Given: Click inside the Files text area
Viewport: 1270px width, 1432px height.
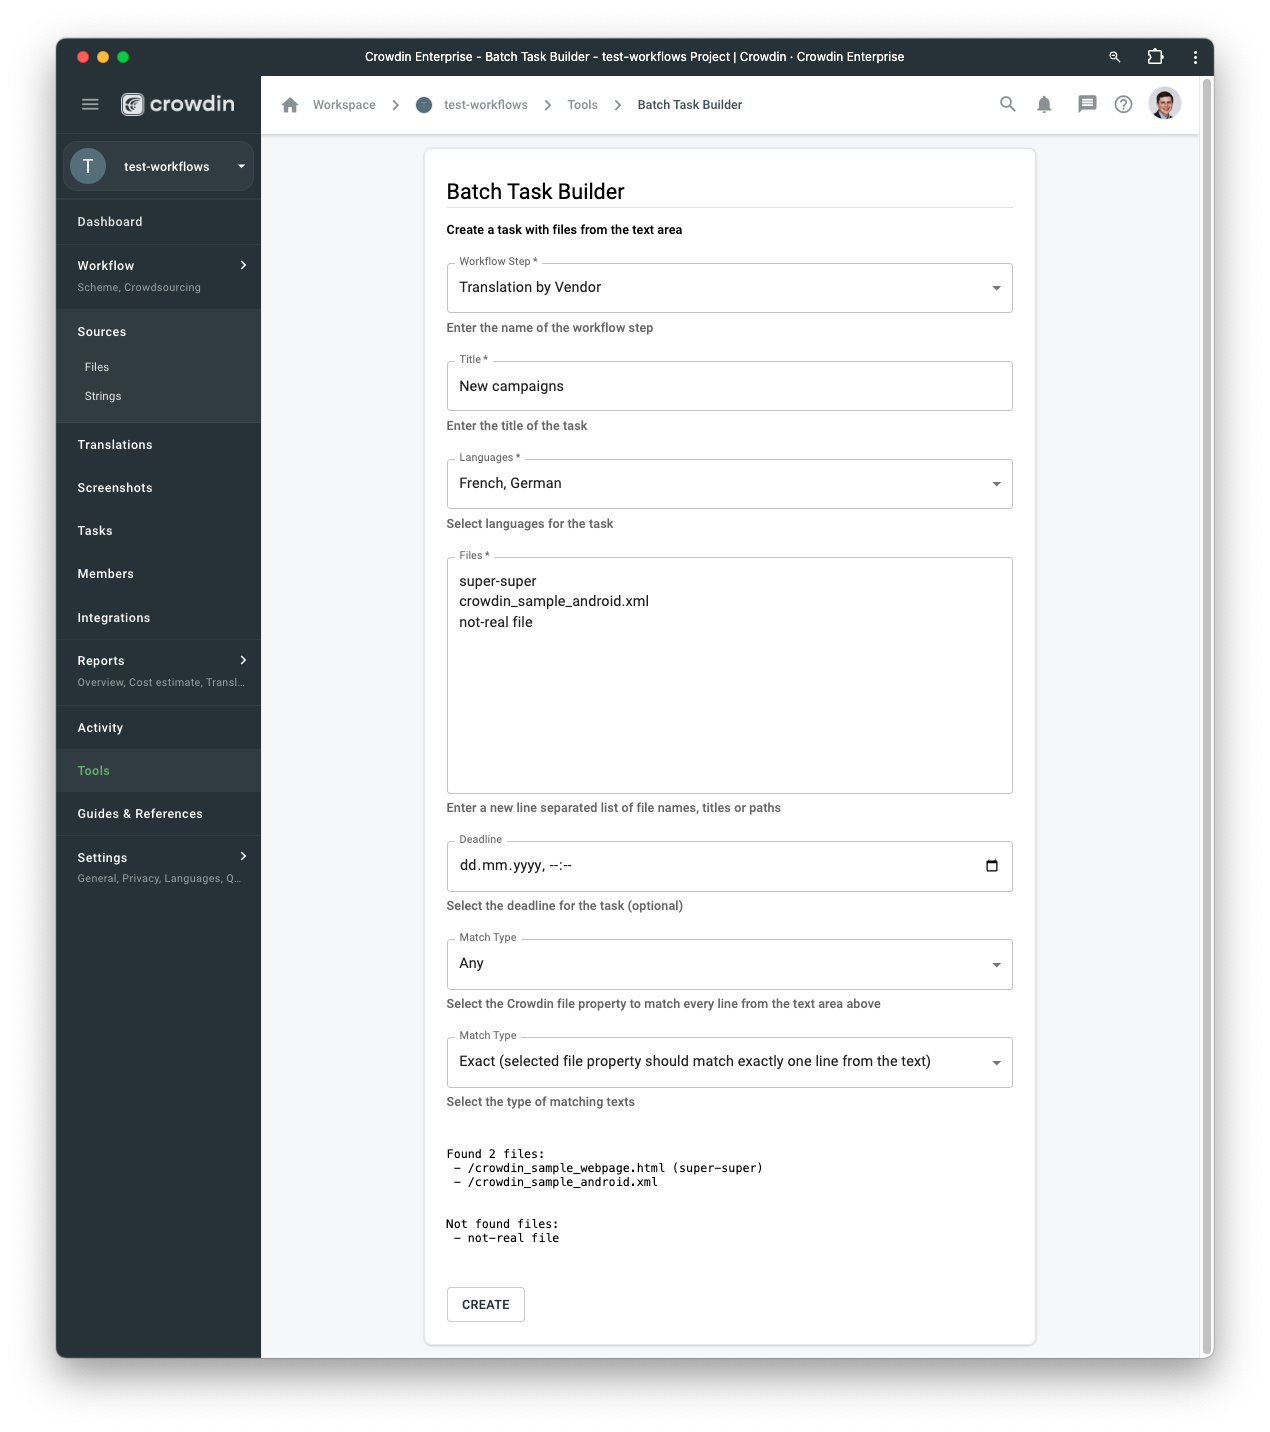Looking at the screenshot, I should (x=729, y=675).
